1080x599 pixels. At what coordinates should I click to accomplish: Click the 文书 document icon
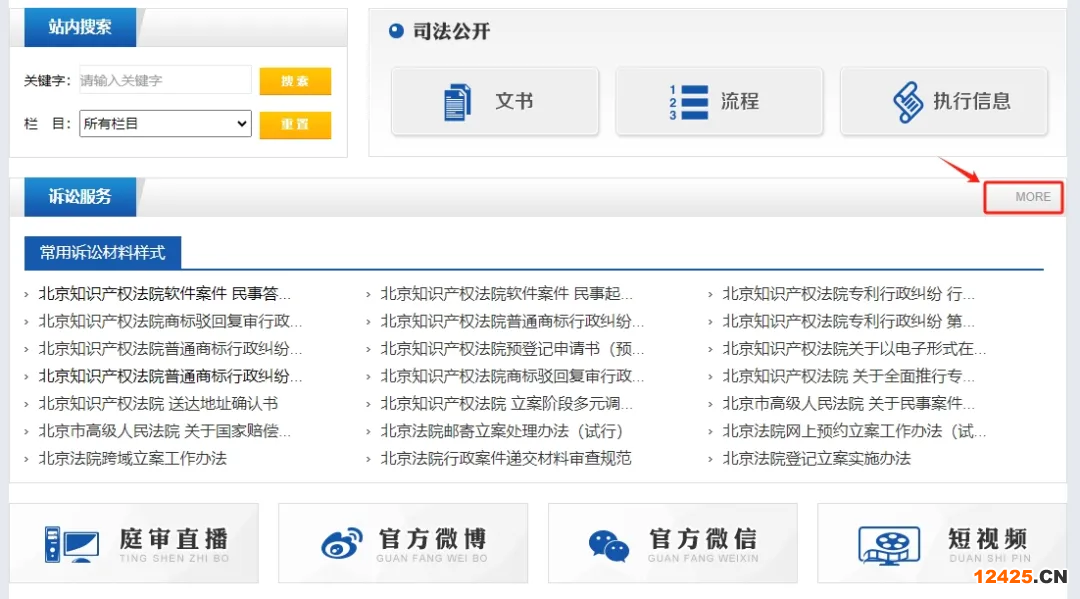pos(457,102)
